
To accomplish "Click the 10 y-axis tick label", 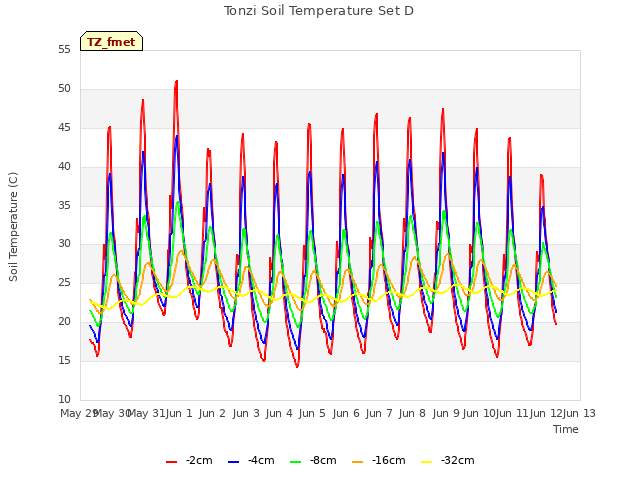I will pyautogui.click(x=64, y=399).
